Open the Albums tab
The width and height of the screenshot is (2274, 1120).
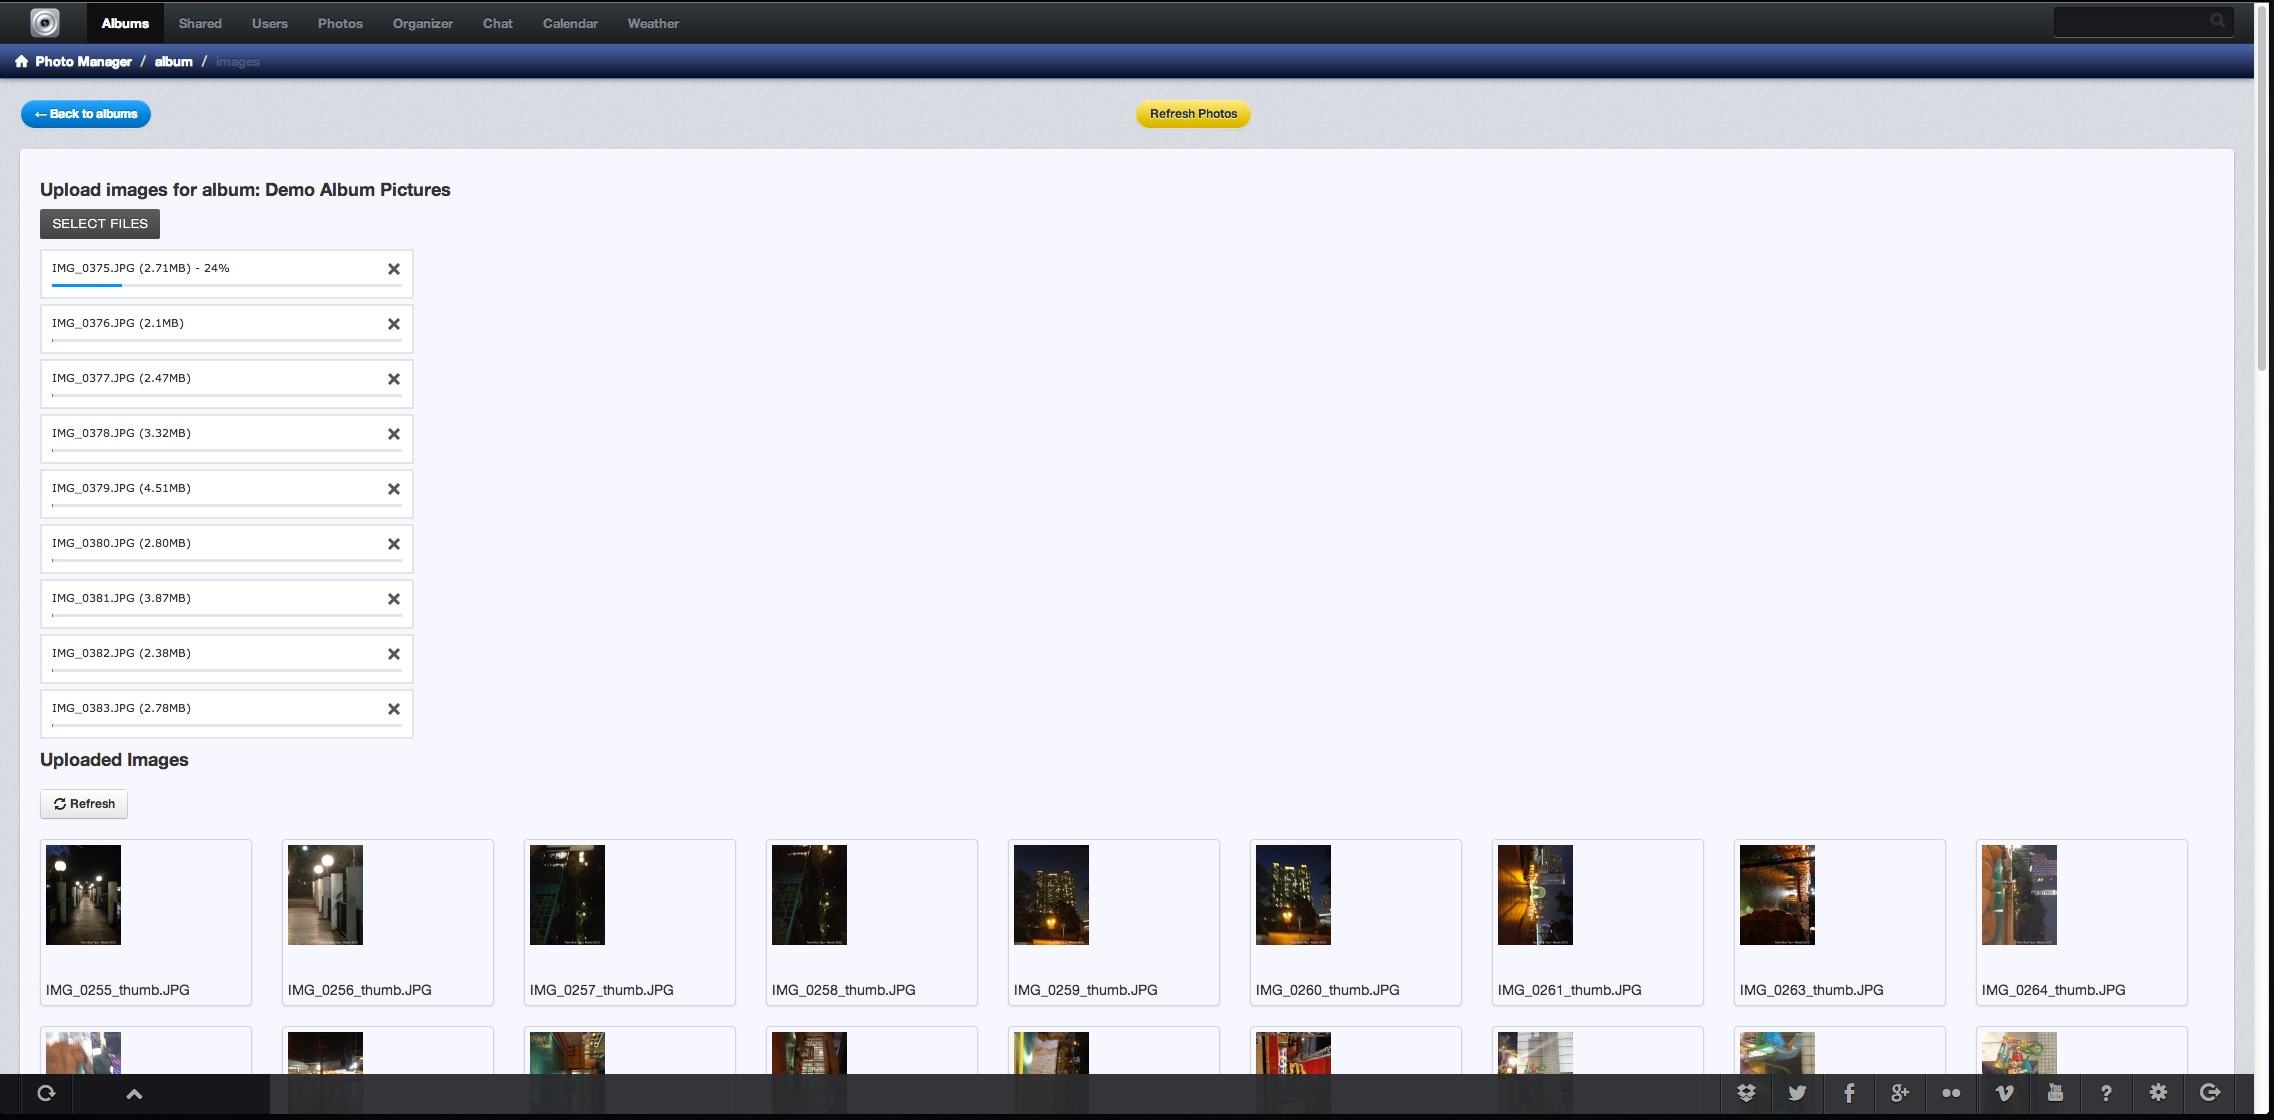point(125,23)
